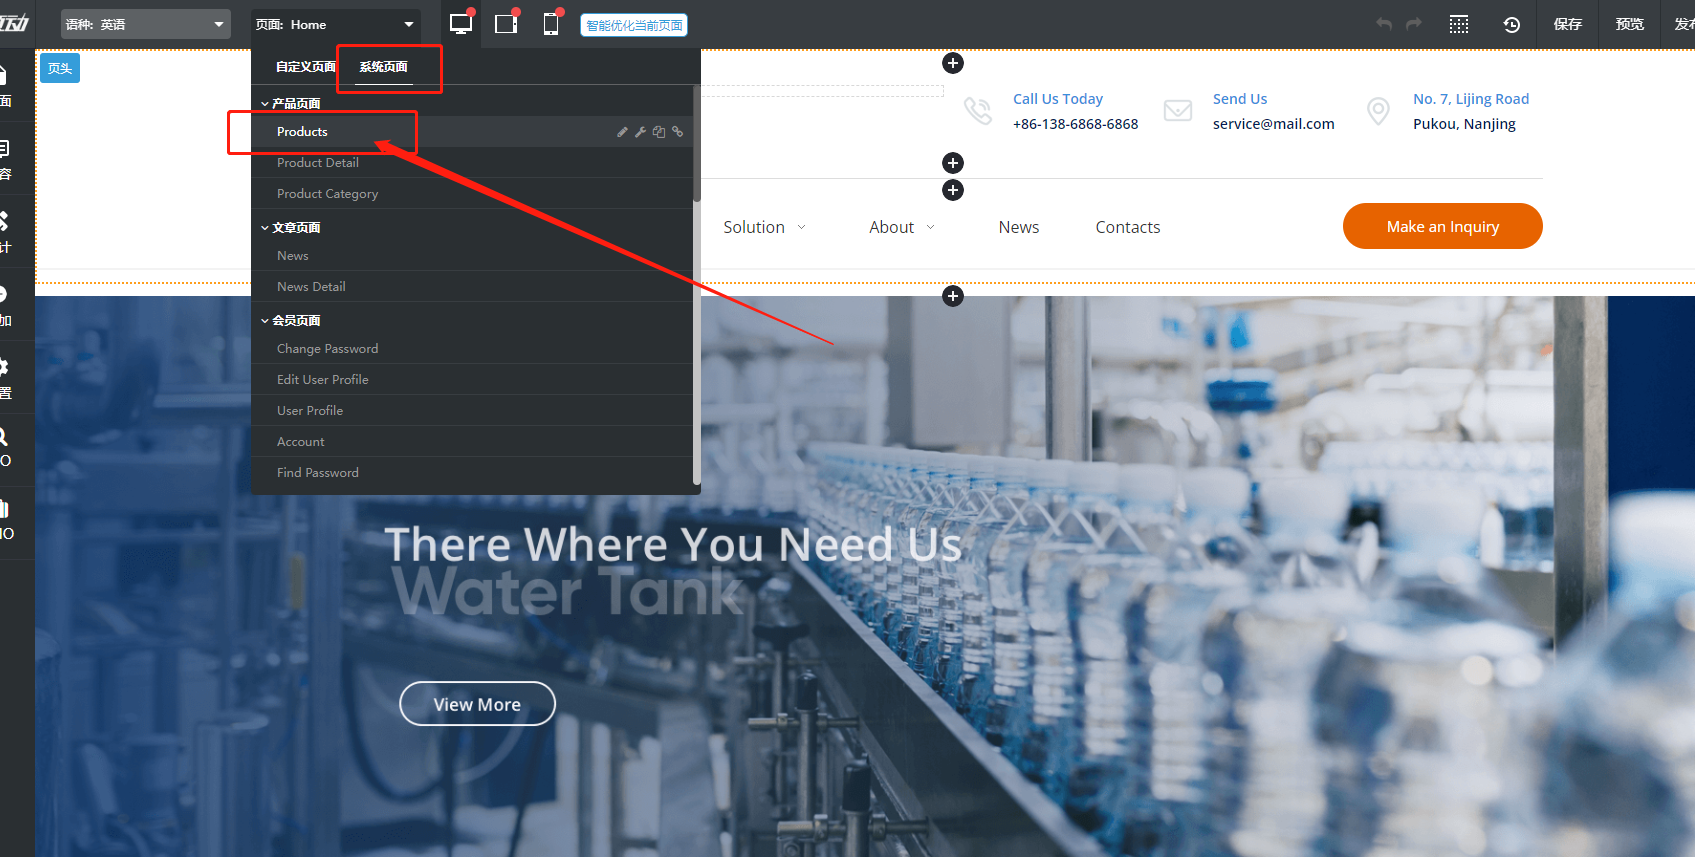Open Product Category in page list

[x=327, y=194]
